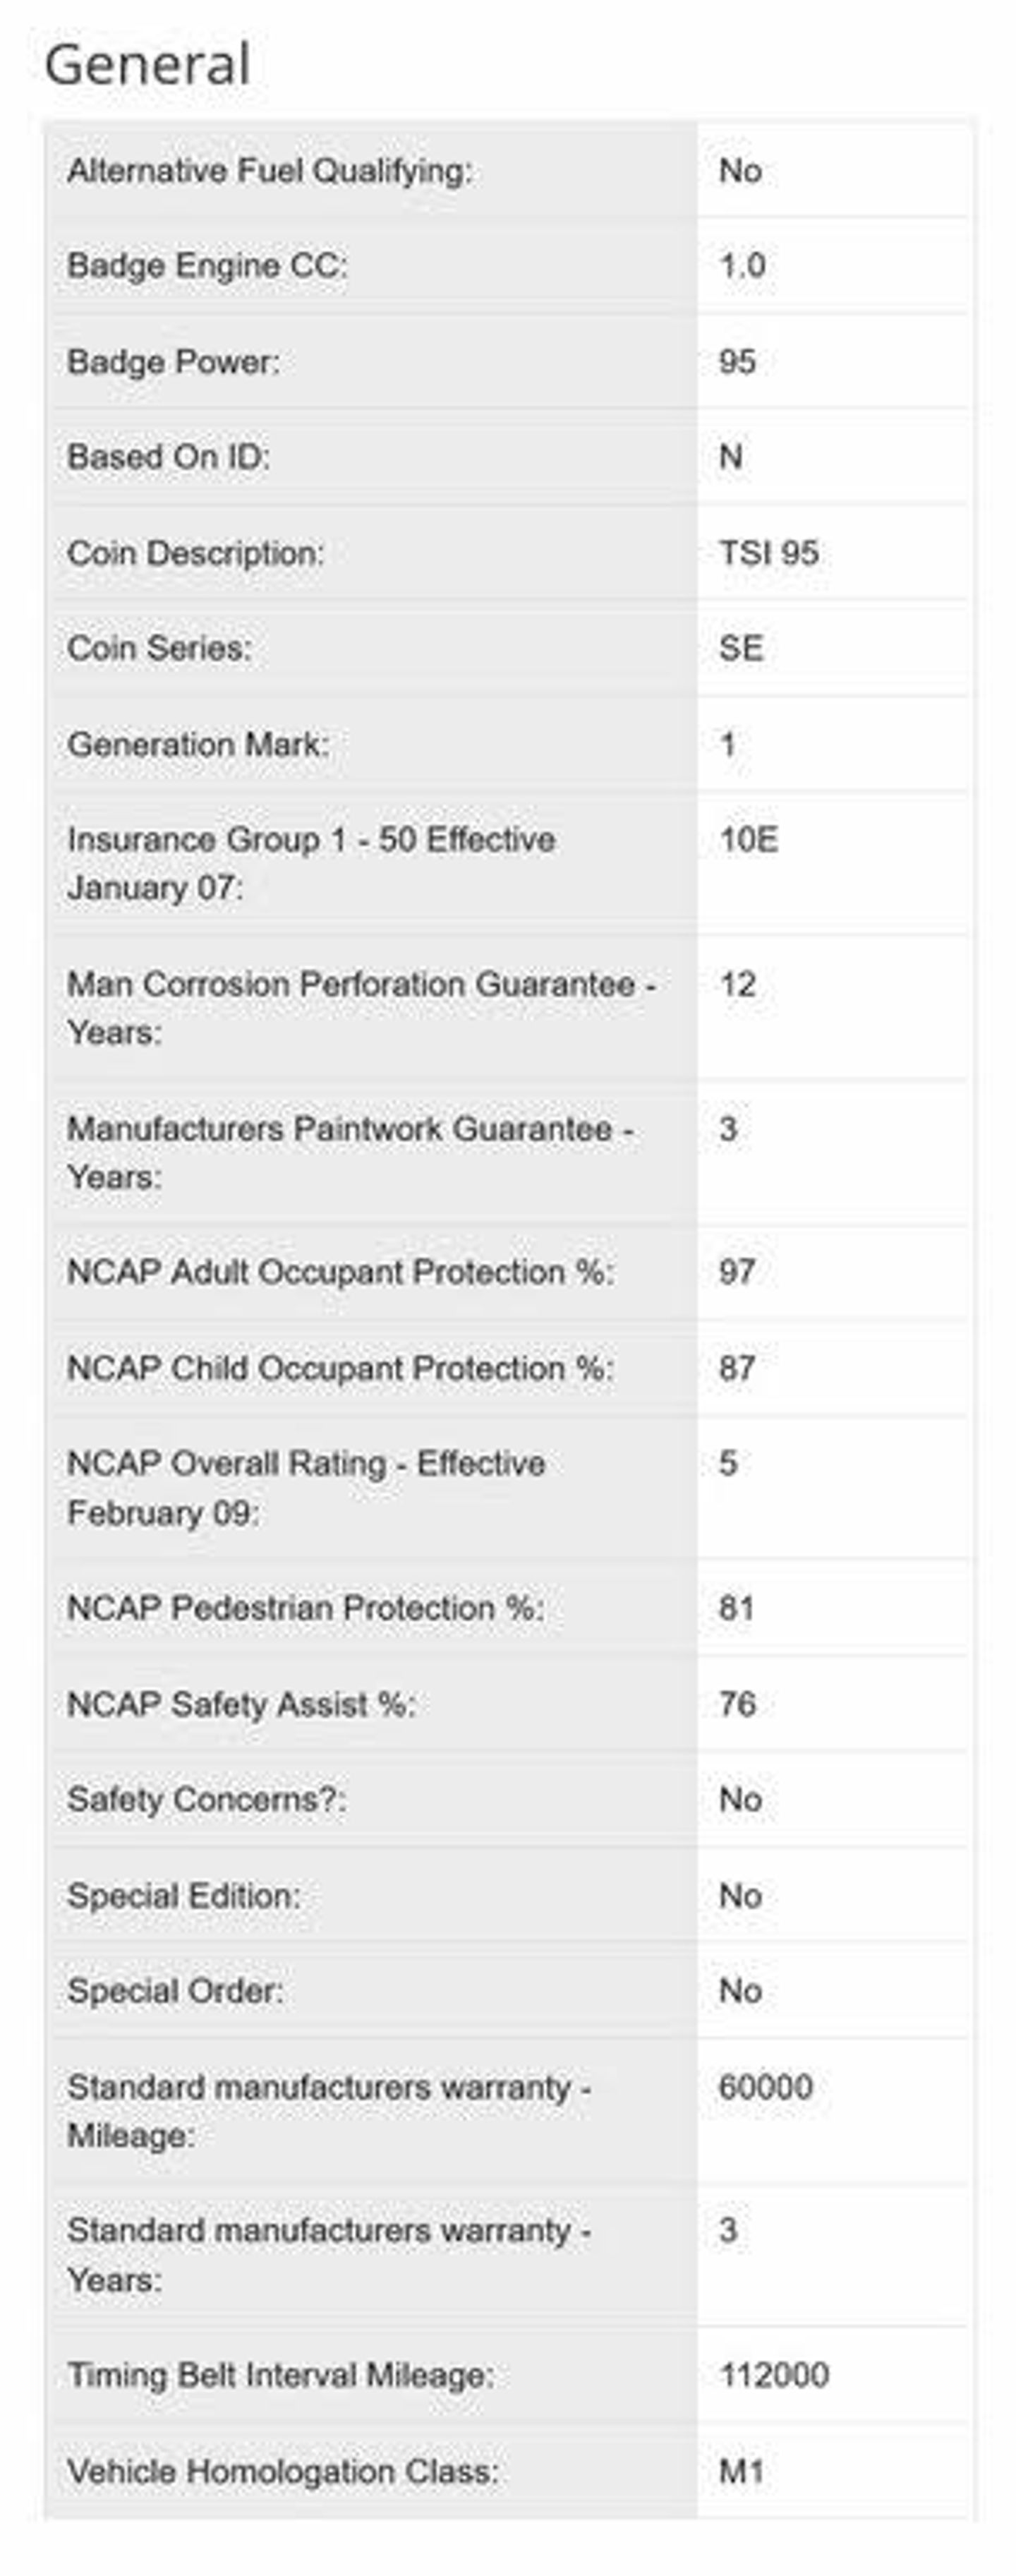Image resolution: width=1016 pixels, height=2576 pixels.
Task: Click the Badge Engine CC value 1.0
Action: 742,266
